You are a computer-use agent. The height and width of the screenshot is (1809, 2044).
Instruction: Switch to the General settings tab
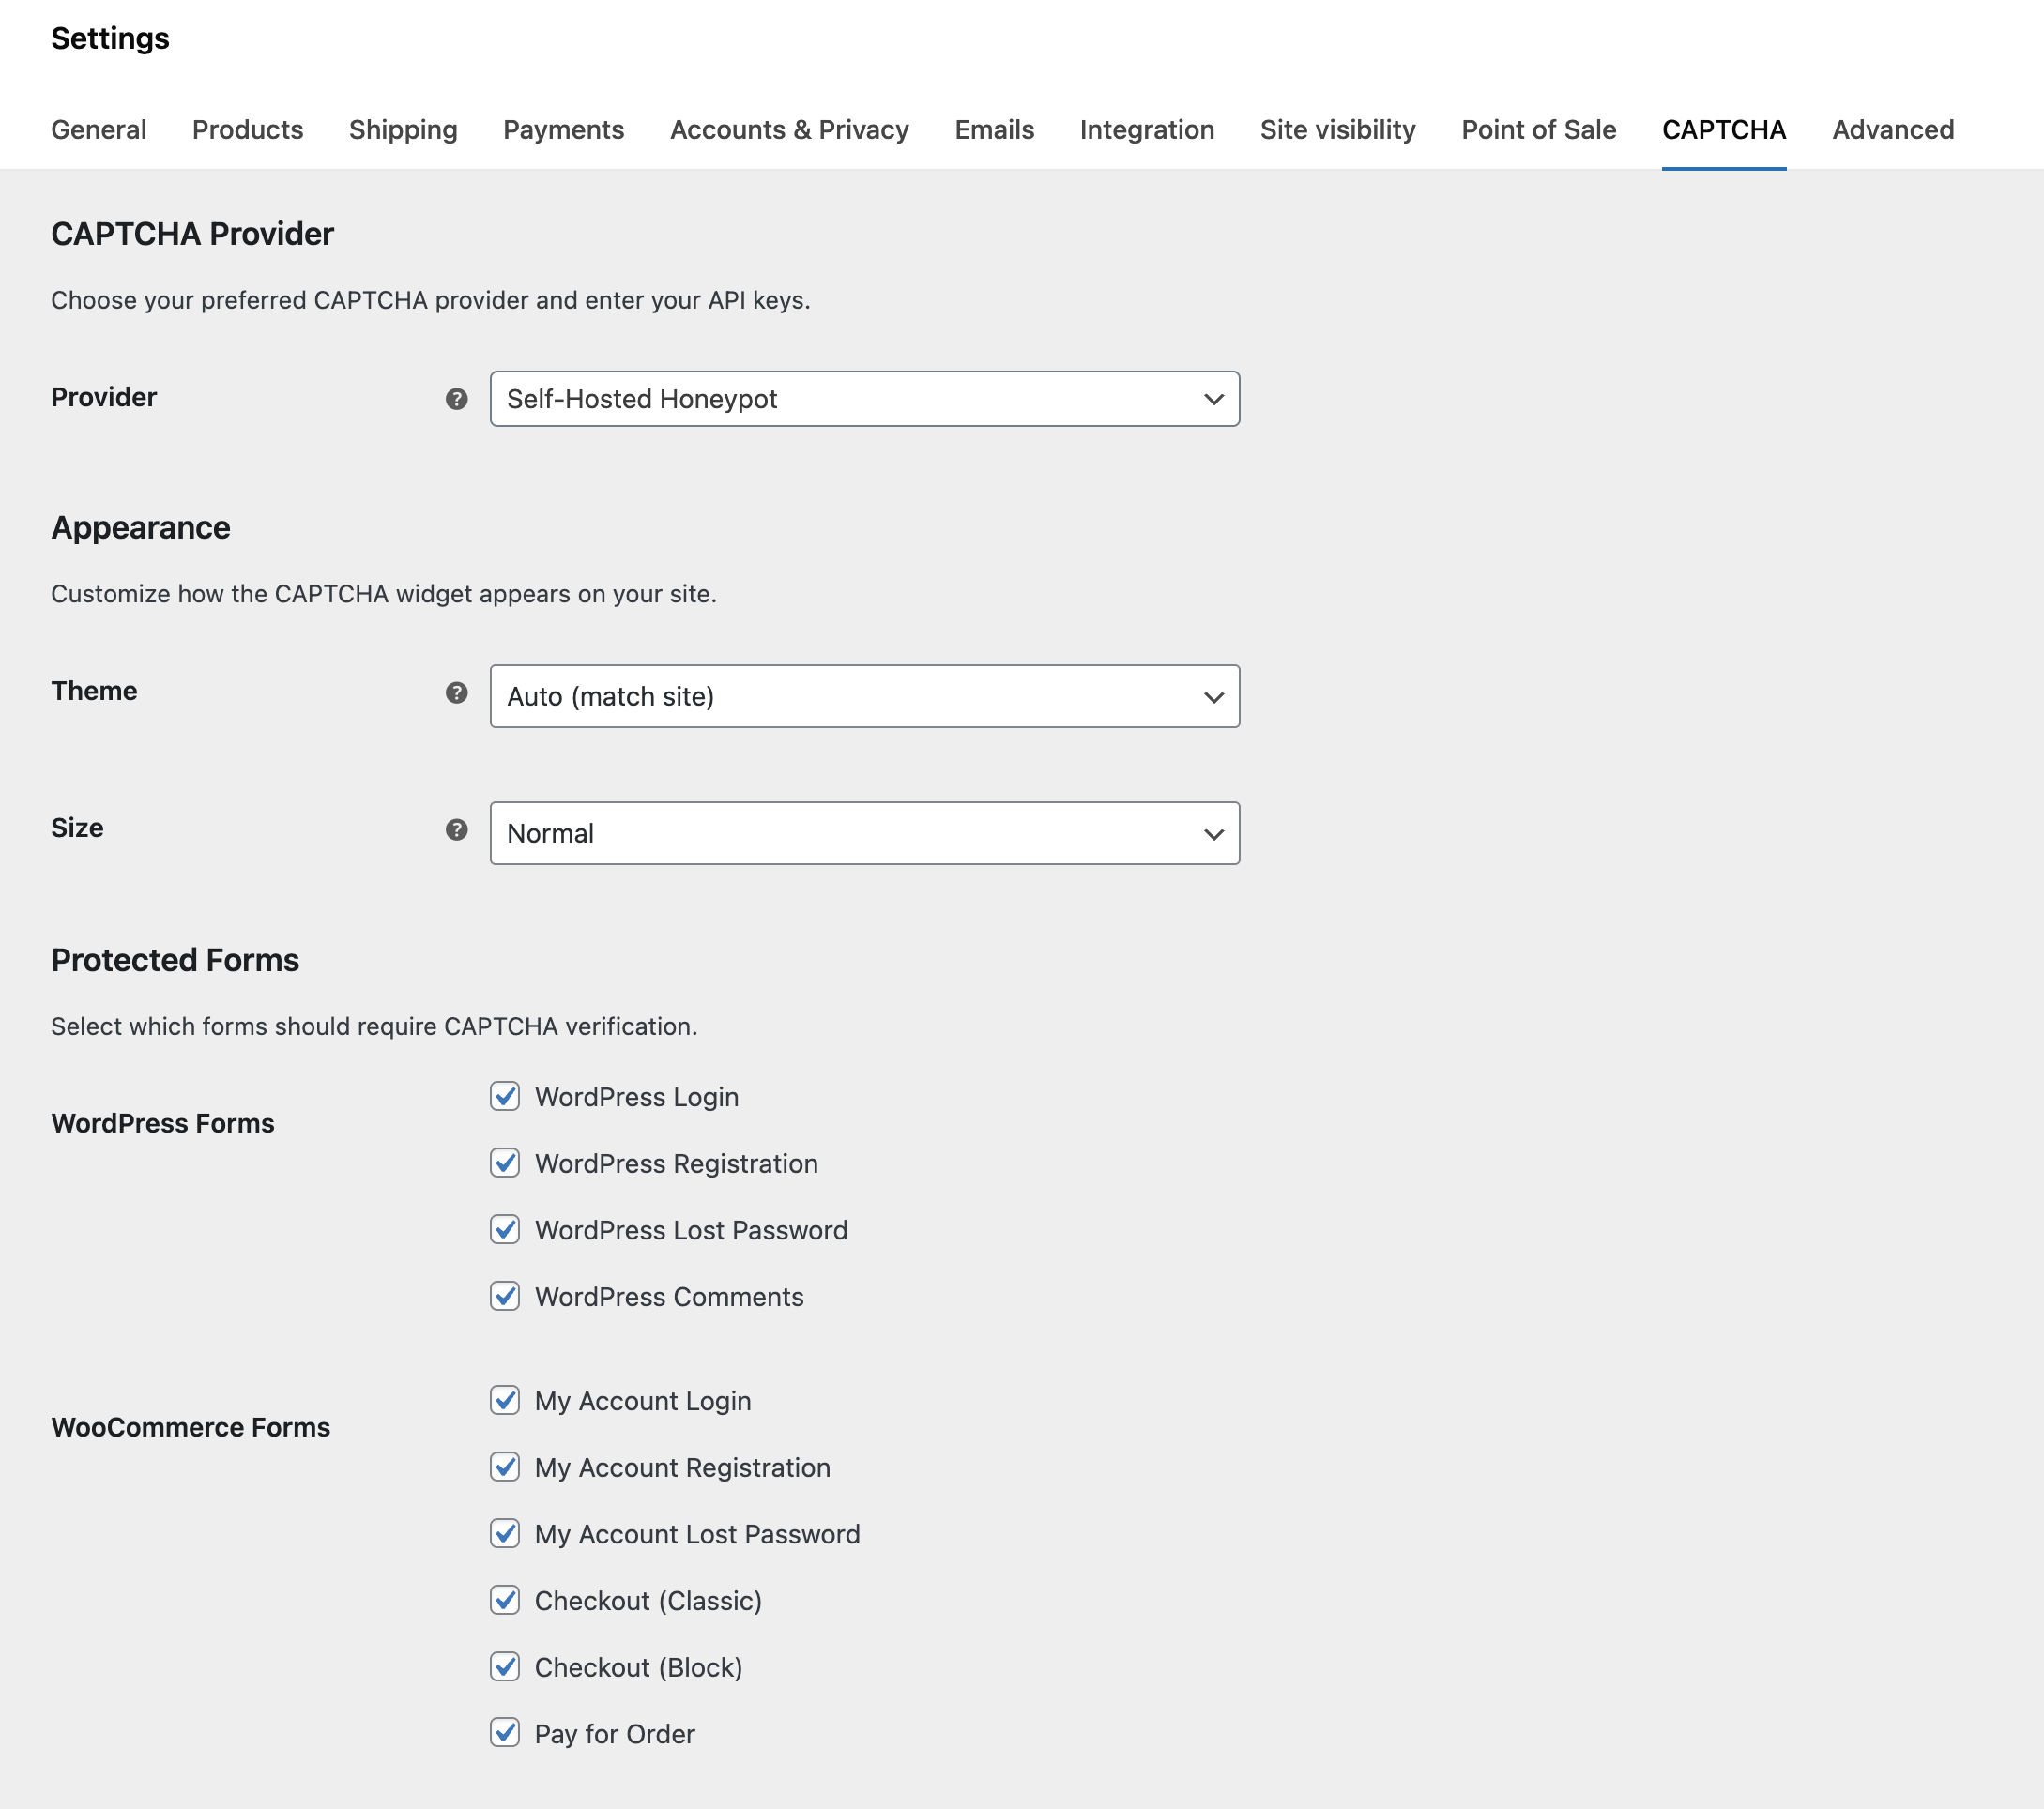click(98, 130)
